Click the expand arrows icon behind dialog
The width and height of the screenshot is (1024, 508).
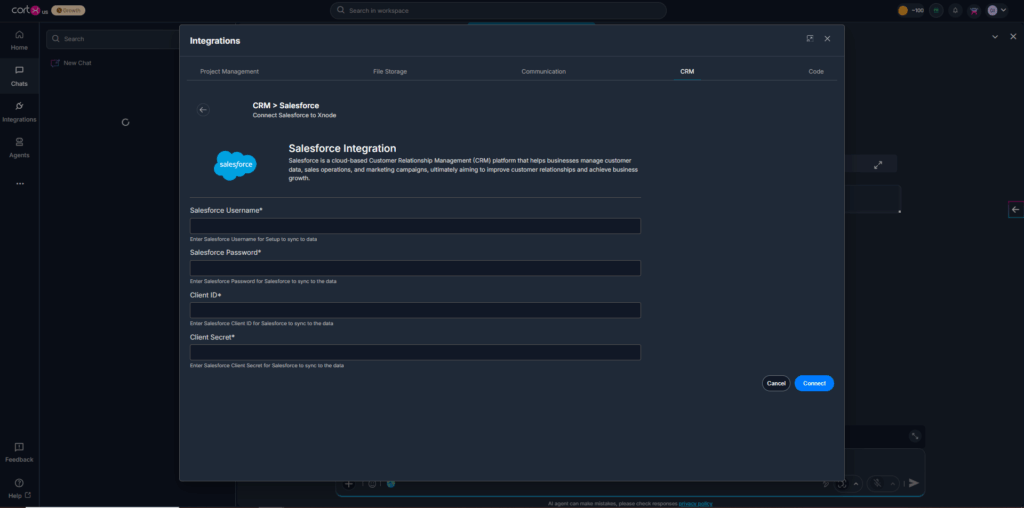pyautogui.click(x=878, y=165)
